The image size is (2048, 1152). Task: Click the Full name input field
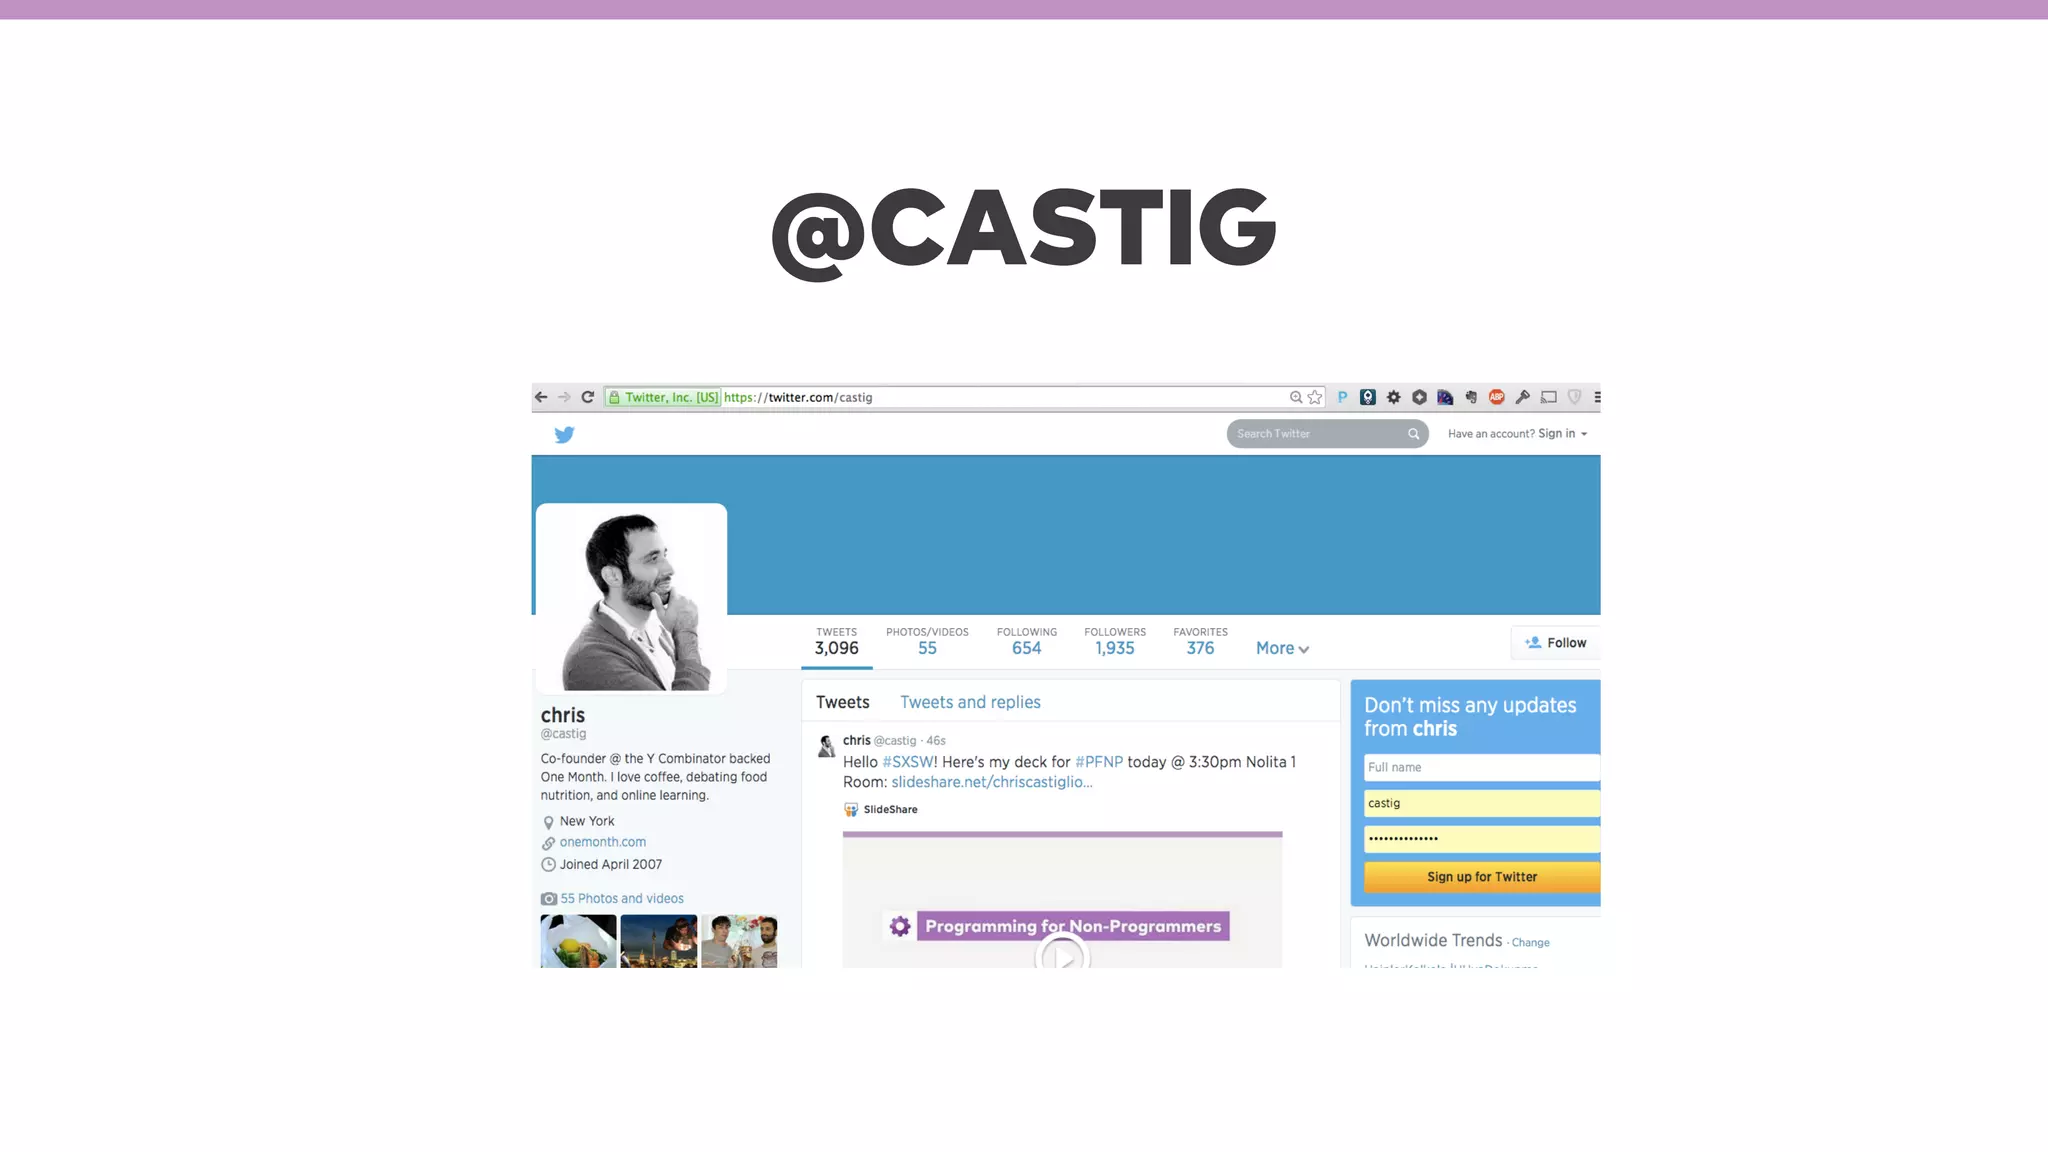(x=1481, y=767)
